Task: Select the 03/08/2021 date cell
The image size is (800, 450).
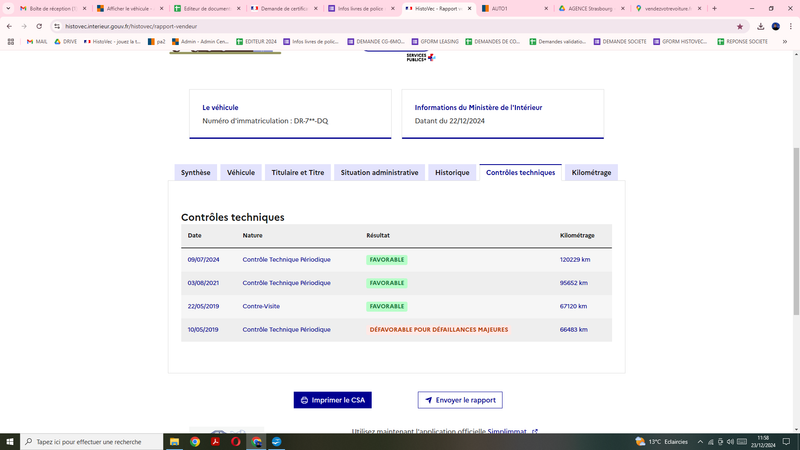Action: tap(204, 283)
